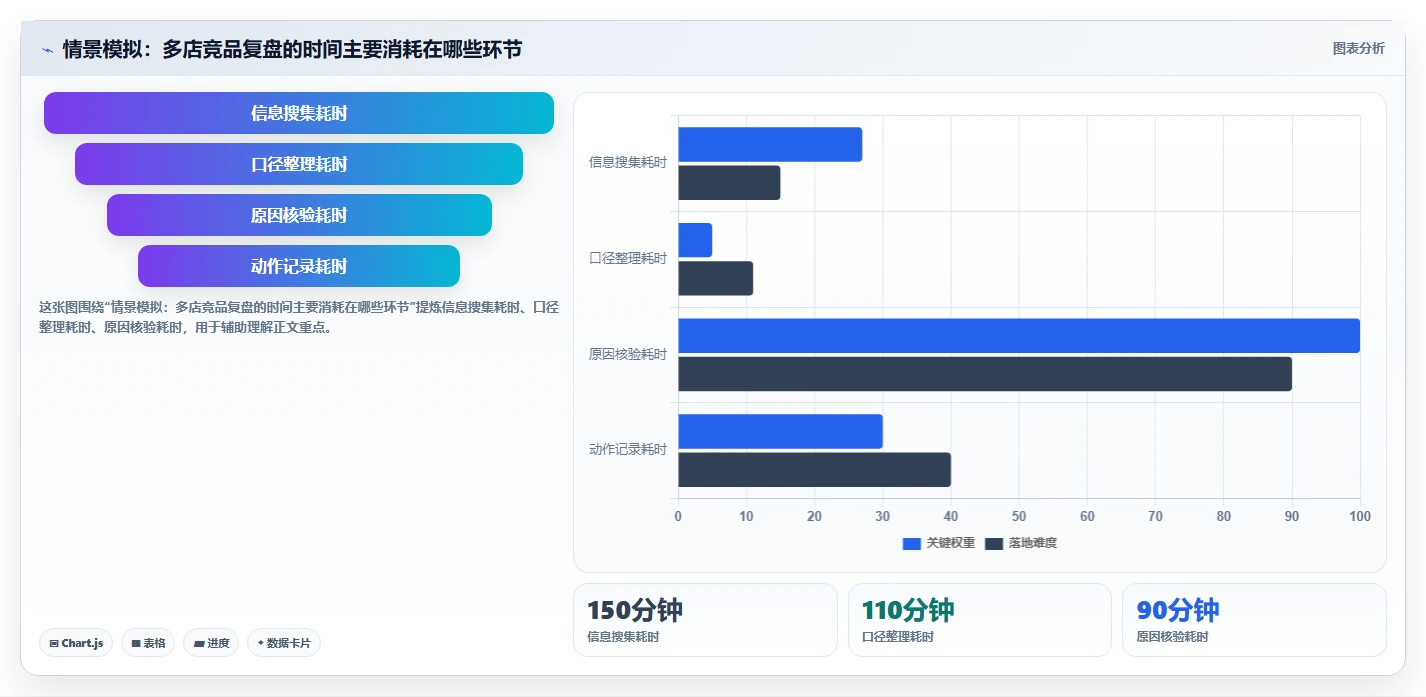Viewport: 1426px width, 697px height.
Task: Click the dark bar for 原因核验耗时
Action: tap(985, 374)
